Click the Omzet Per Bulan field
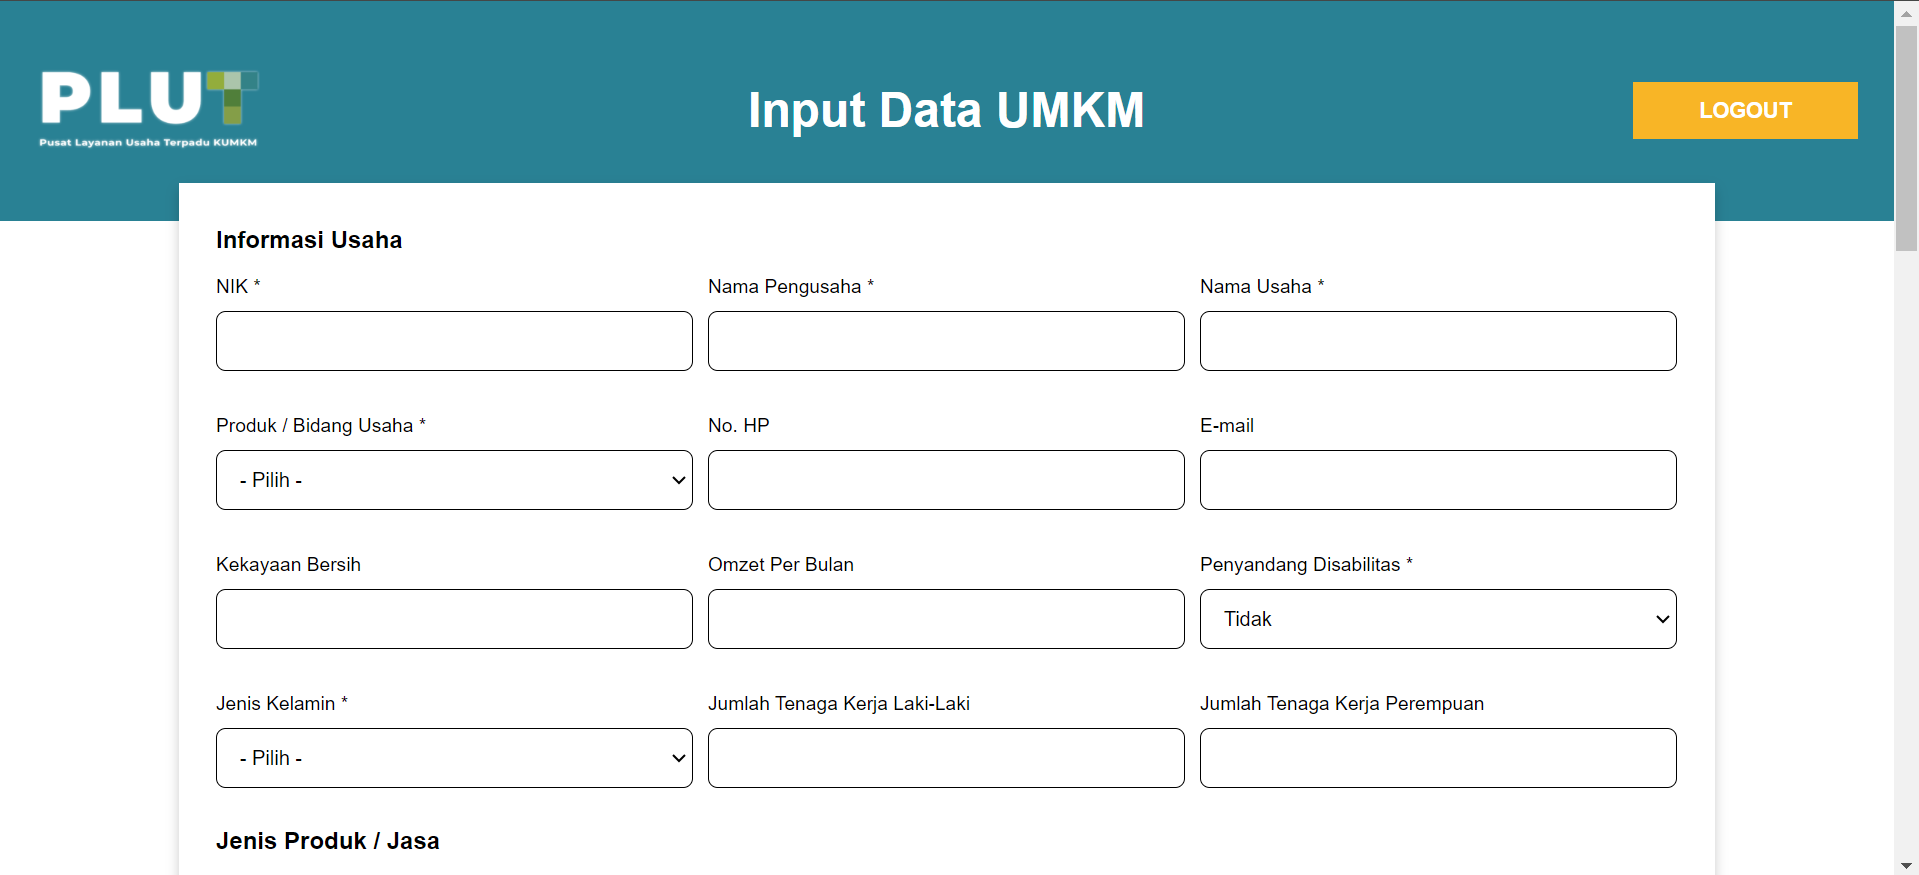1919x875 pixels. click(x=946, y=619)
